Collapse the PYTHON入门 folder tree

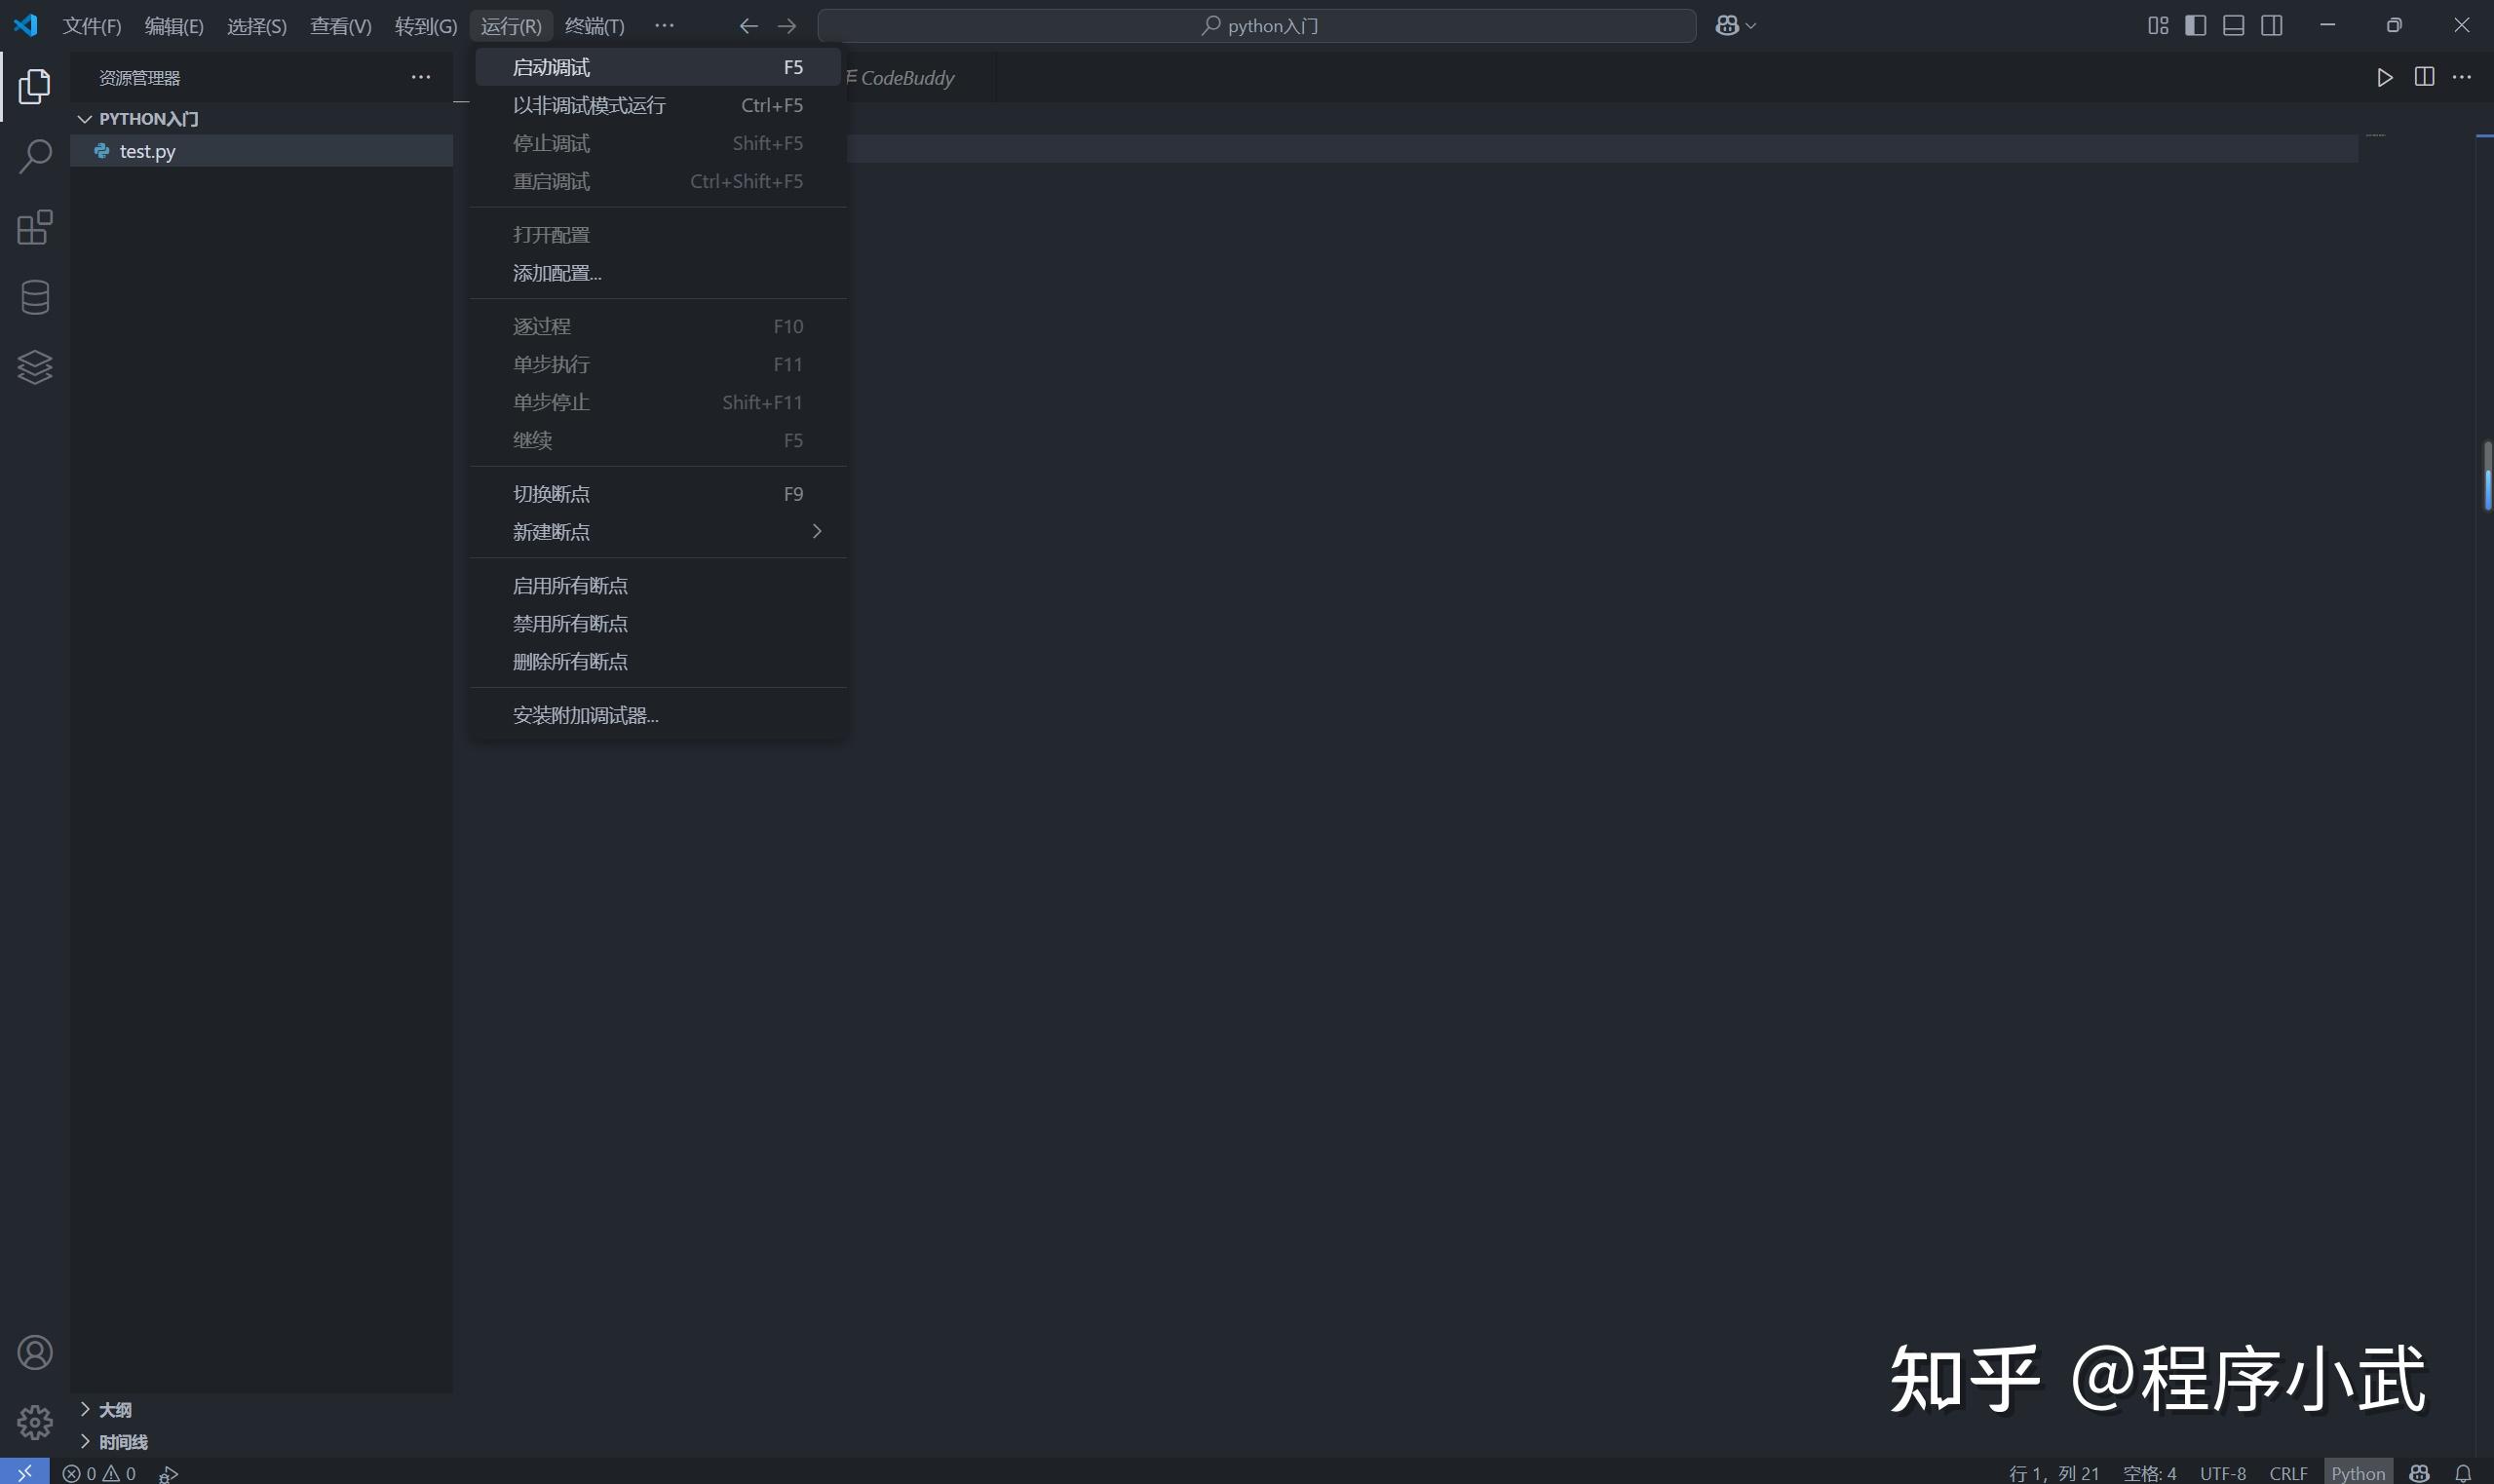148,119
